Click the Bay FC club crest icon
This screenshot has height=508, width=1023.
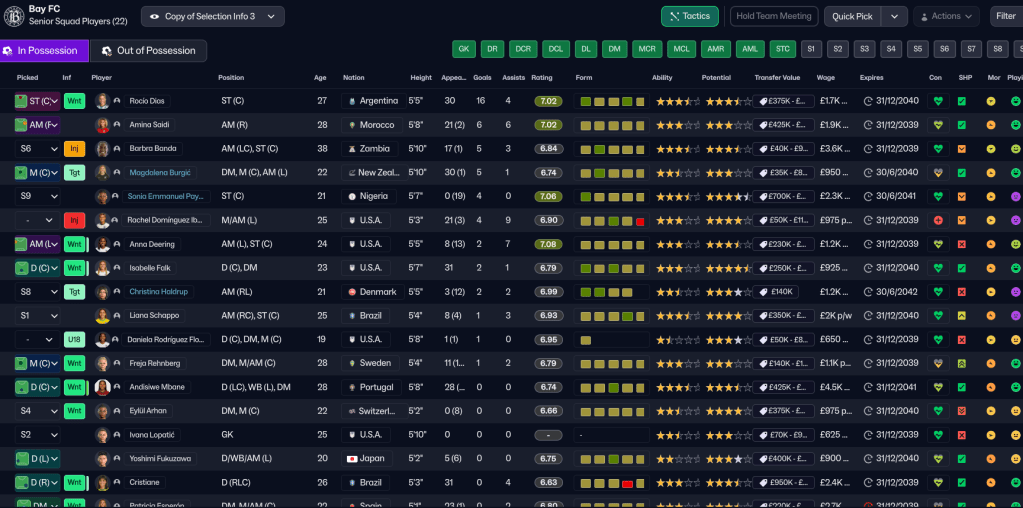click(x=14, y=16)
